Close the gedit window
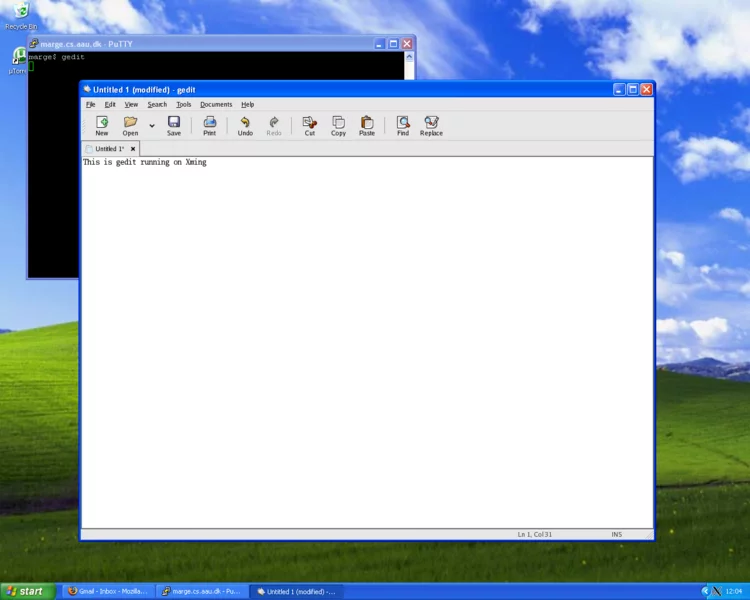Screen dimensions: 750x600 646,89
